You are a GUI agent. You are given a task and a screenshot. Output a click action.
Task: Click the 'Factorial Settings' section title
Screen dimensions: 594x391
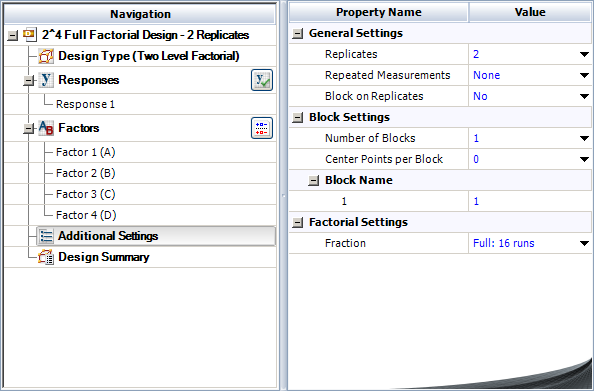tap(358, 222)
